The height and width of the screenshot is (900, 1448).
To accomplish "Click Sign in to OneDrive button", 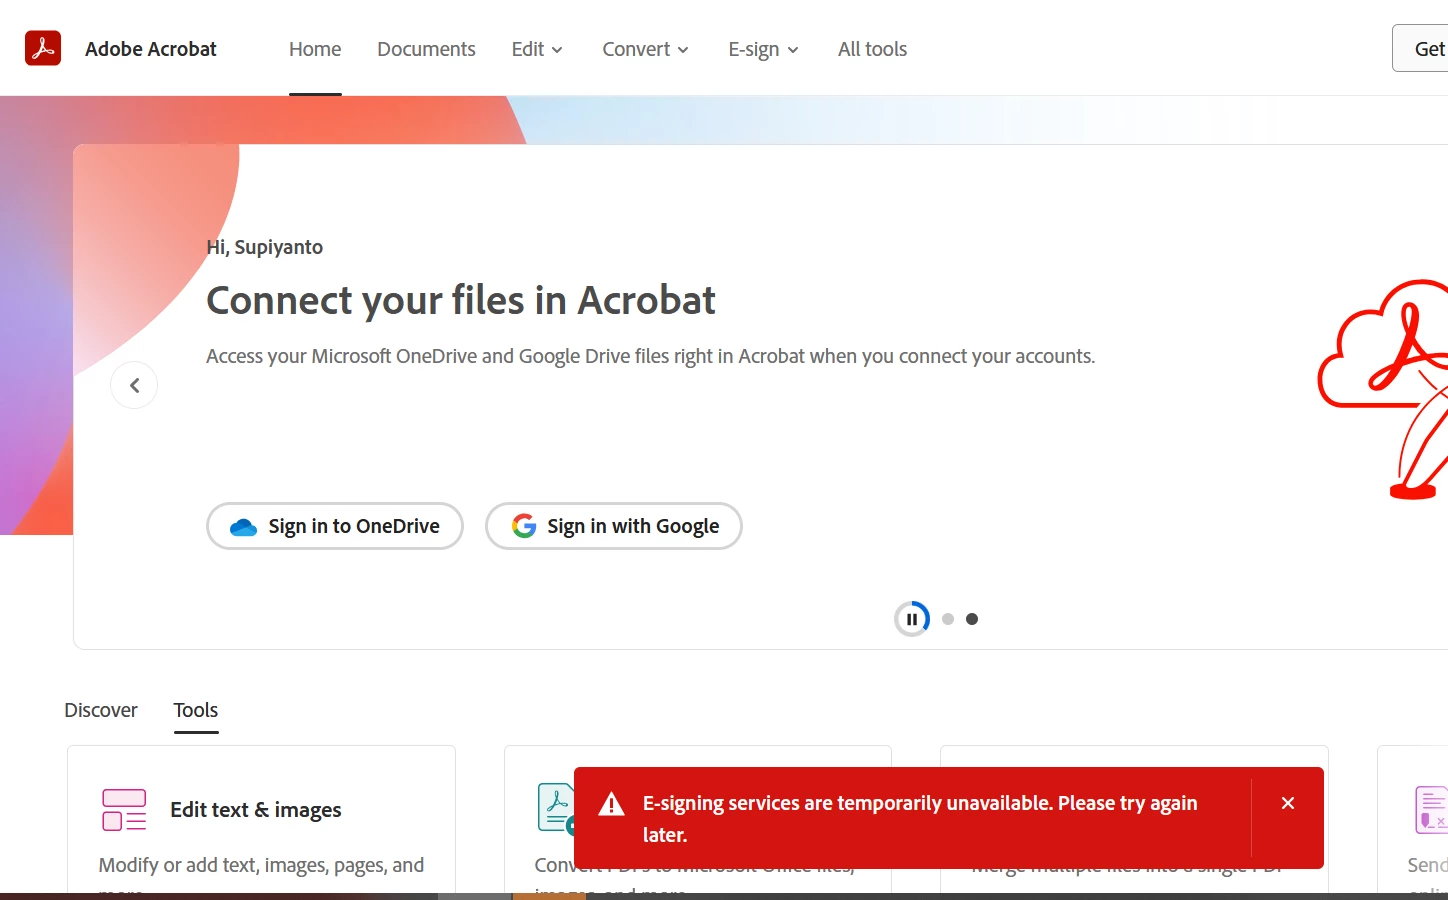I will tap(335, 526).
